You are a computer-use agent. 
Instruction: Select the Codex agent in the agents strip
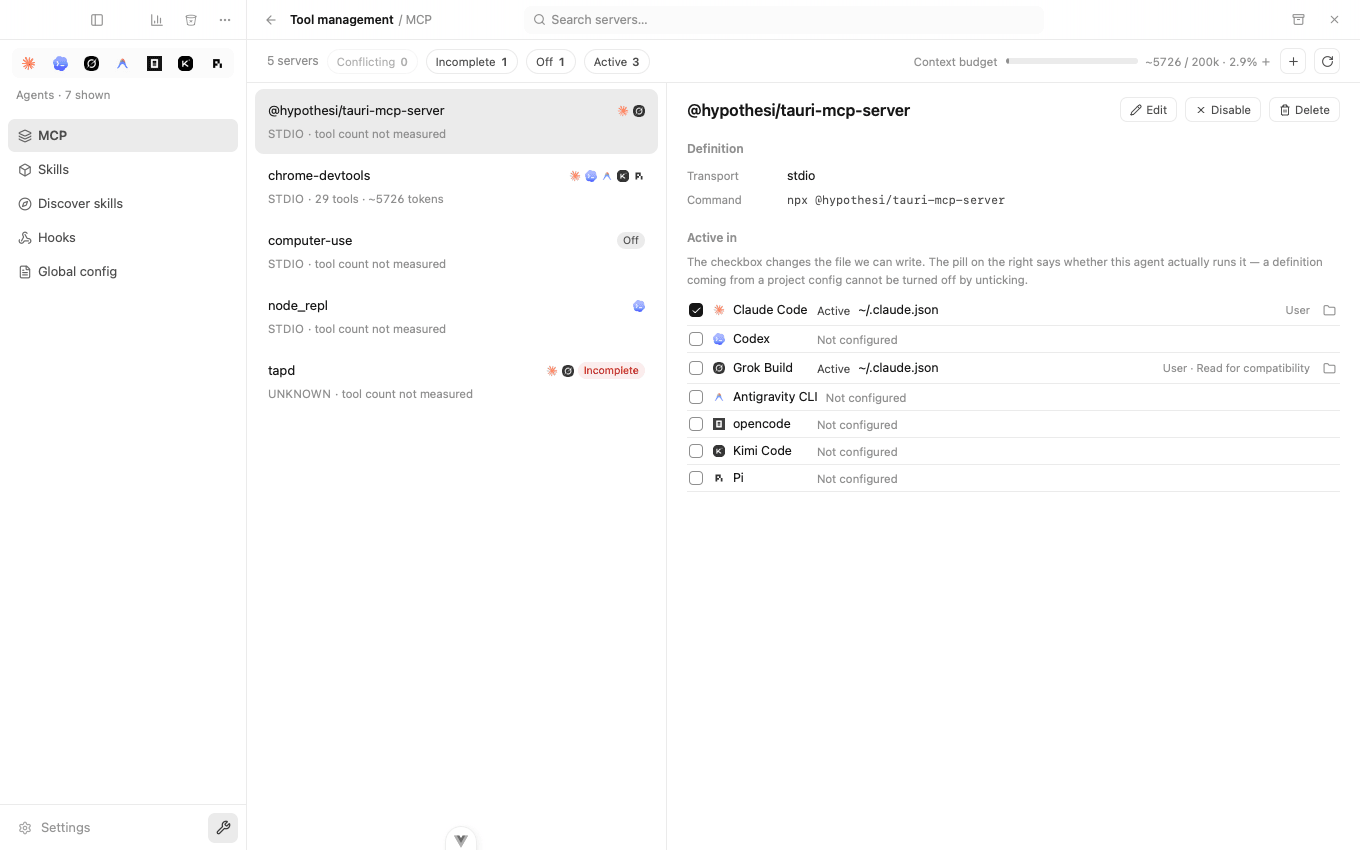tap(60, 63)
